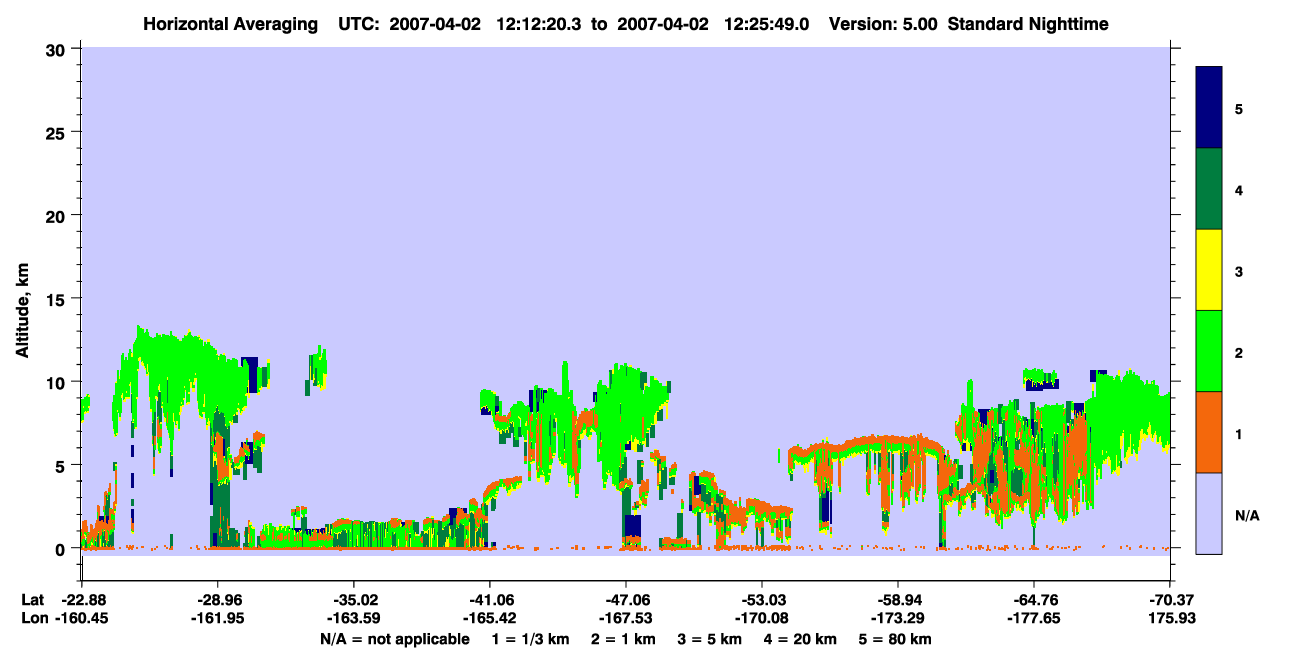The height and width of the screenshot is (667, 1300).
Task: Click longitude value -167.53
Action: click(626, 619)
